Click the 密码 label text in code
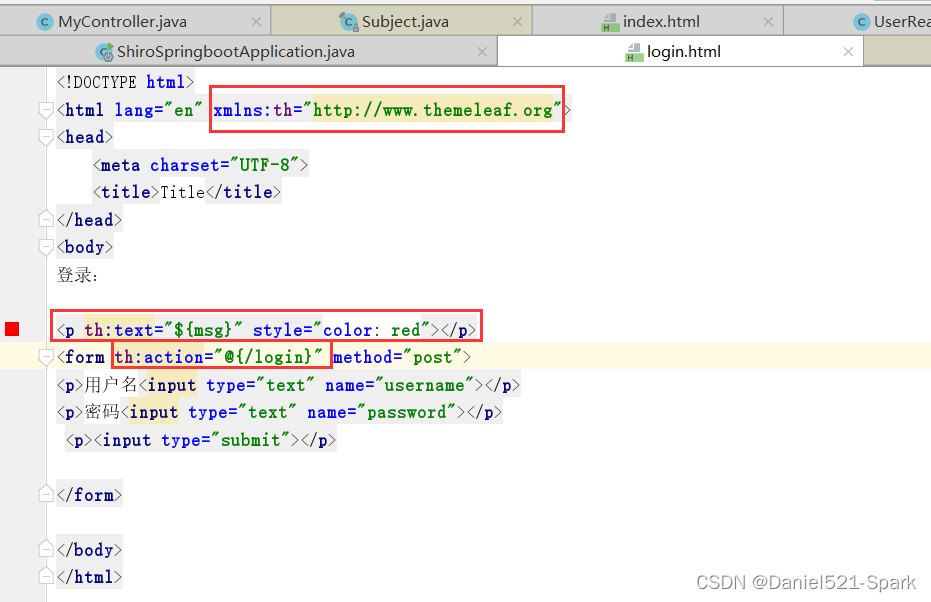Screen dimensions: 931x602 102,412
